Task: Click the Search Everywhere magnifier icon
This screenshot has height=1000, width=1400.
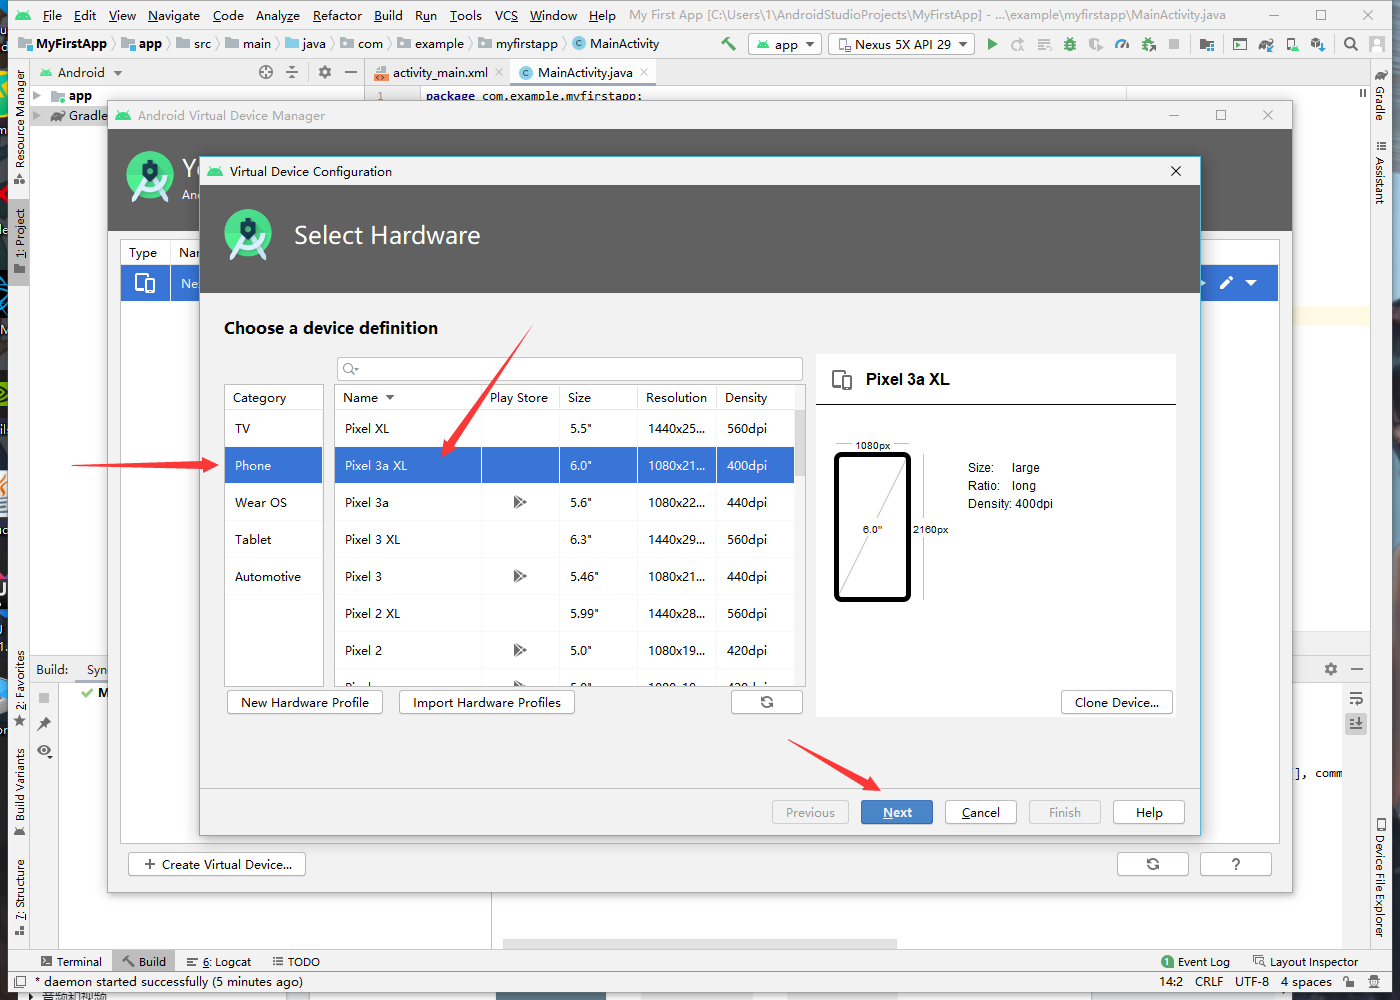Action: 1351,44
